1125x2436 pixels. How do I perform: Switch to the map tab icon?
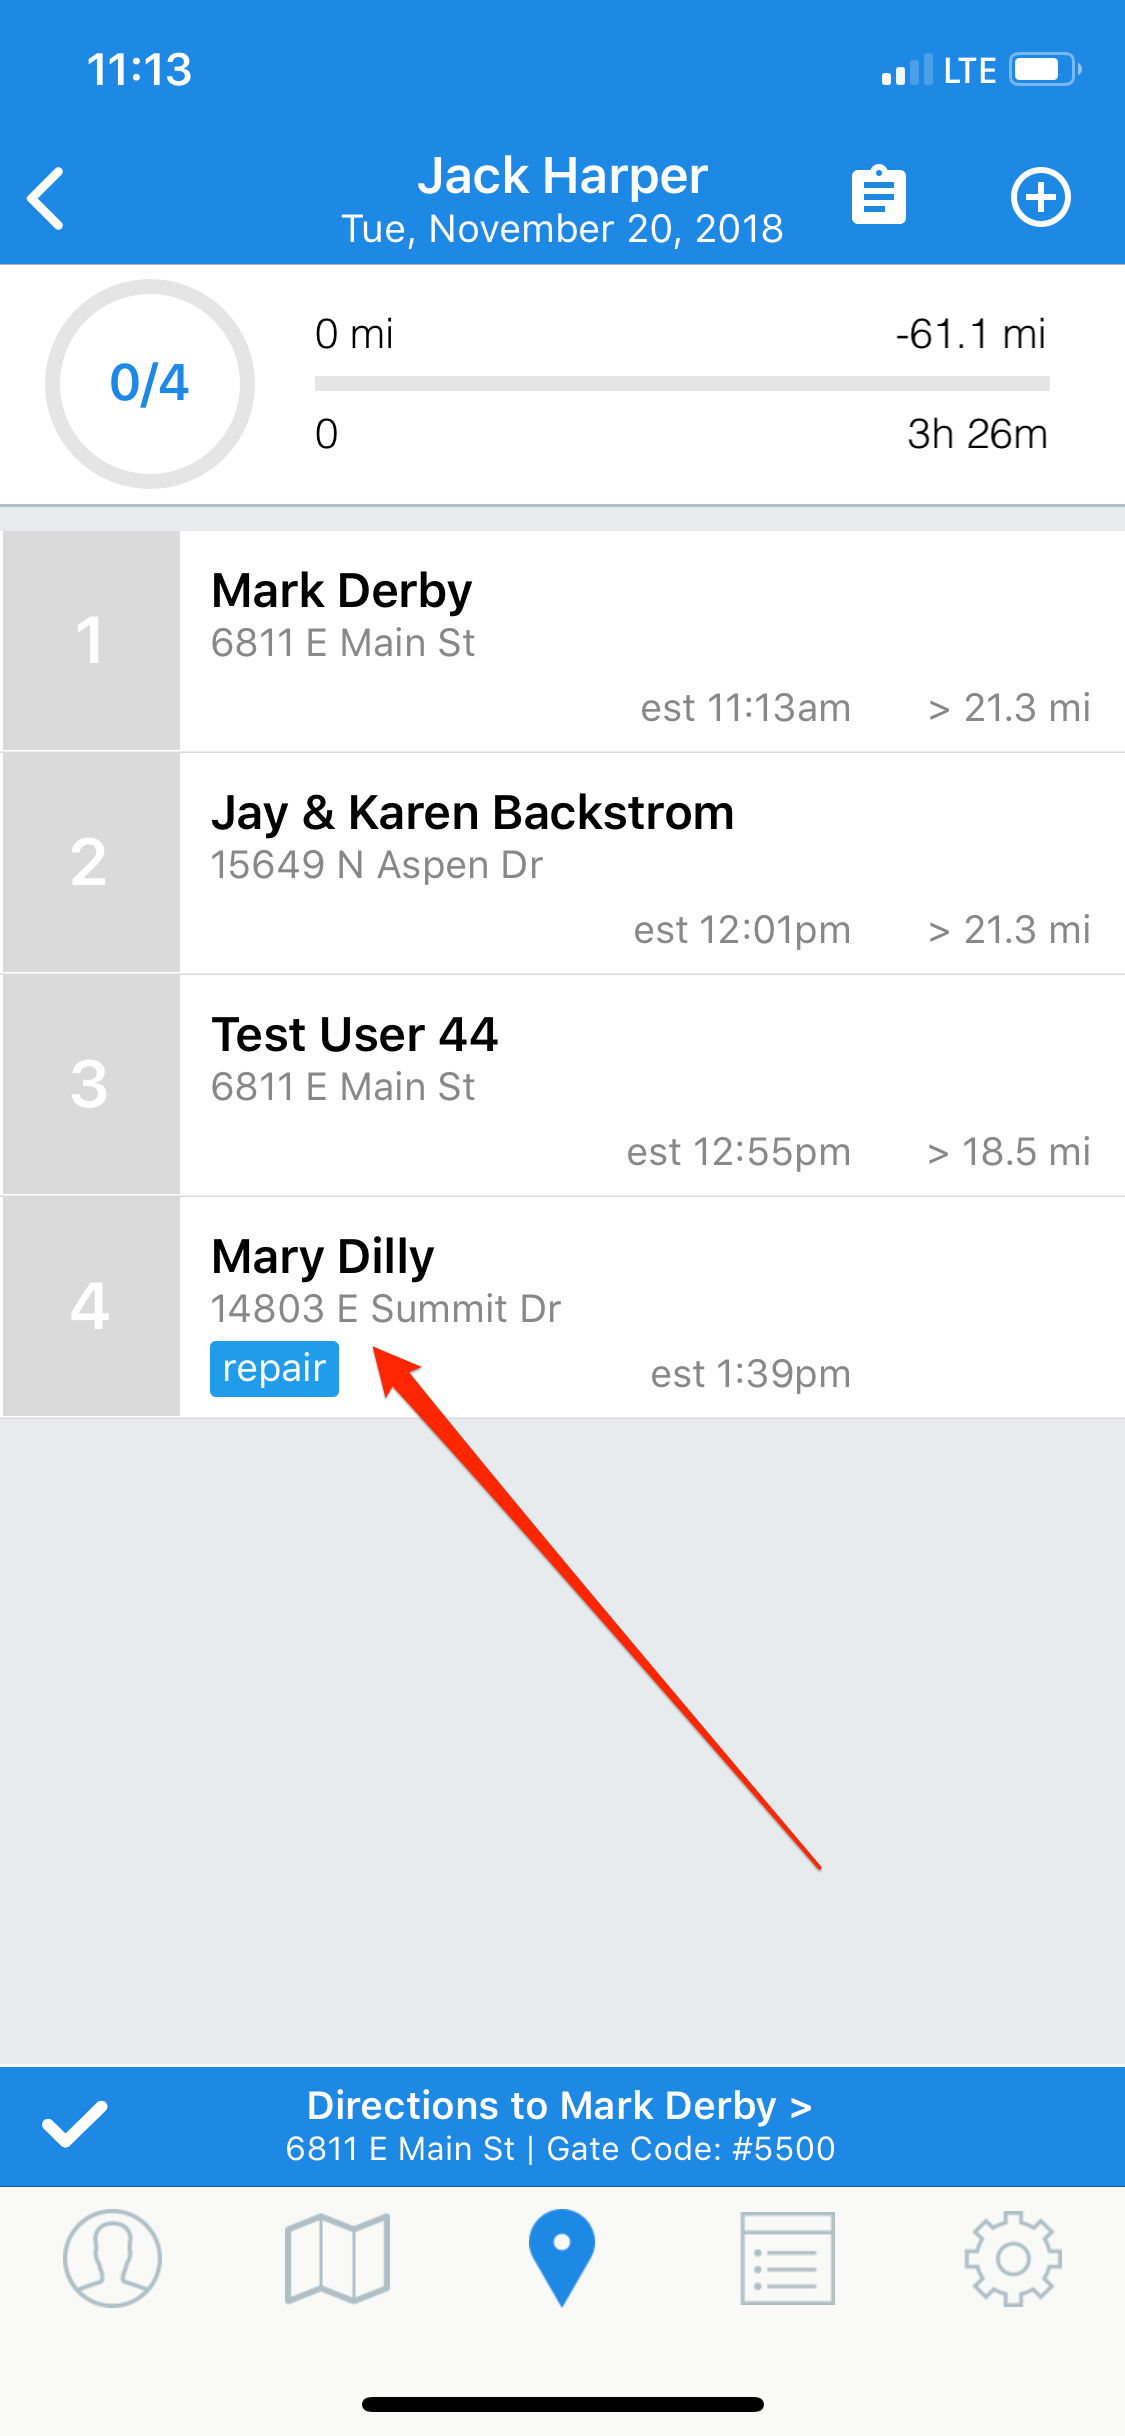tap(337, 2258)
